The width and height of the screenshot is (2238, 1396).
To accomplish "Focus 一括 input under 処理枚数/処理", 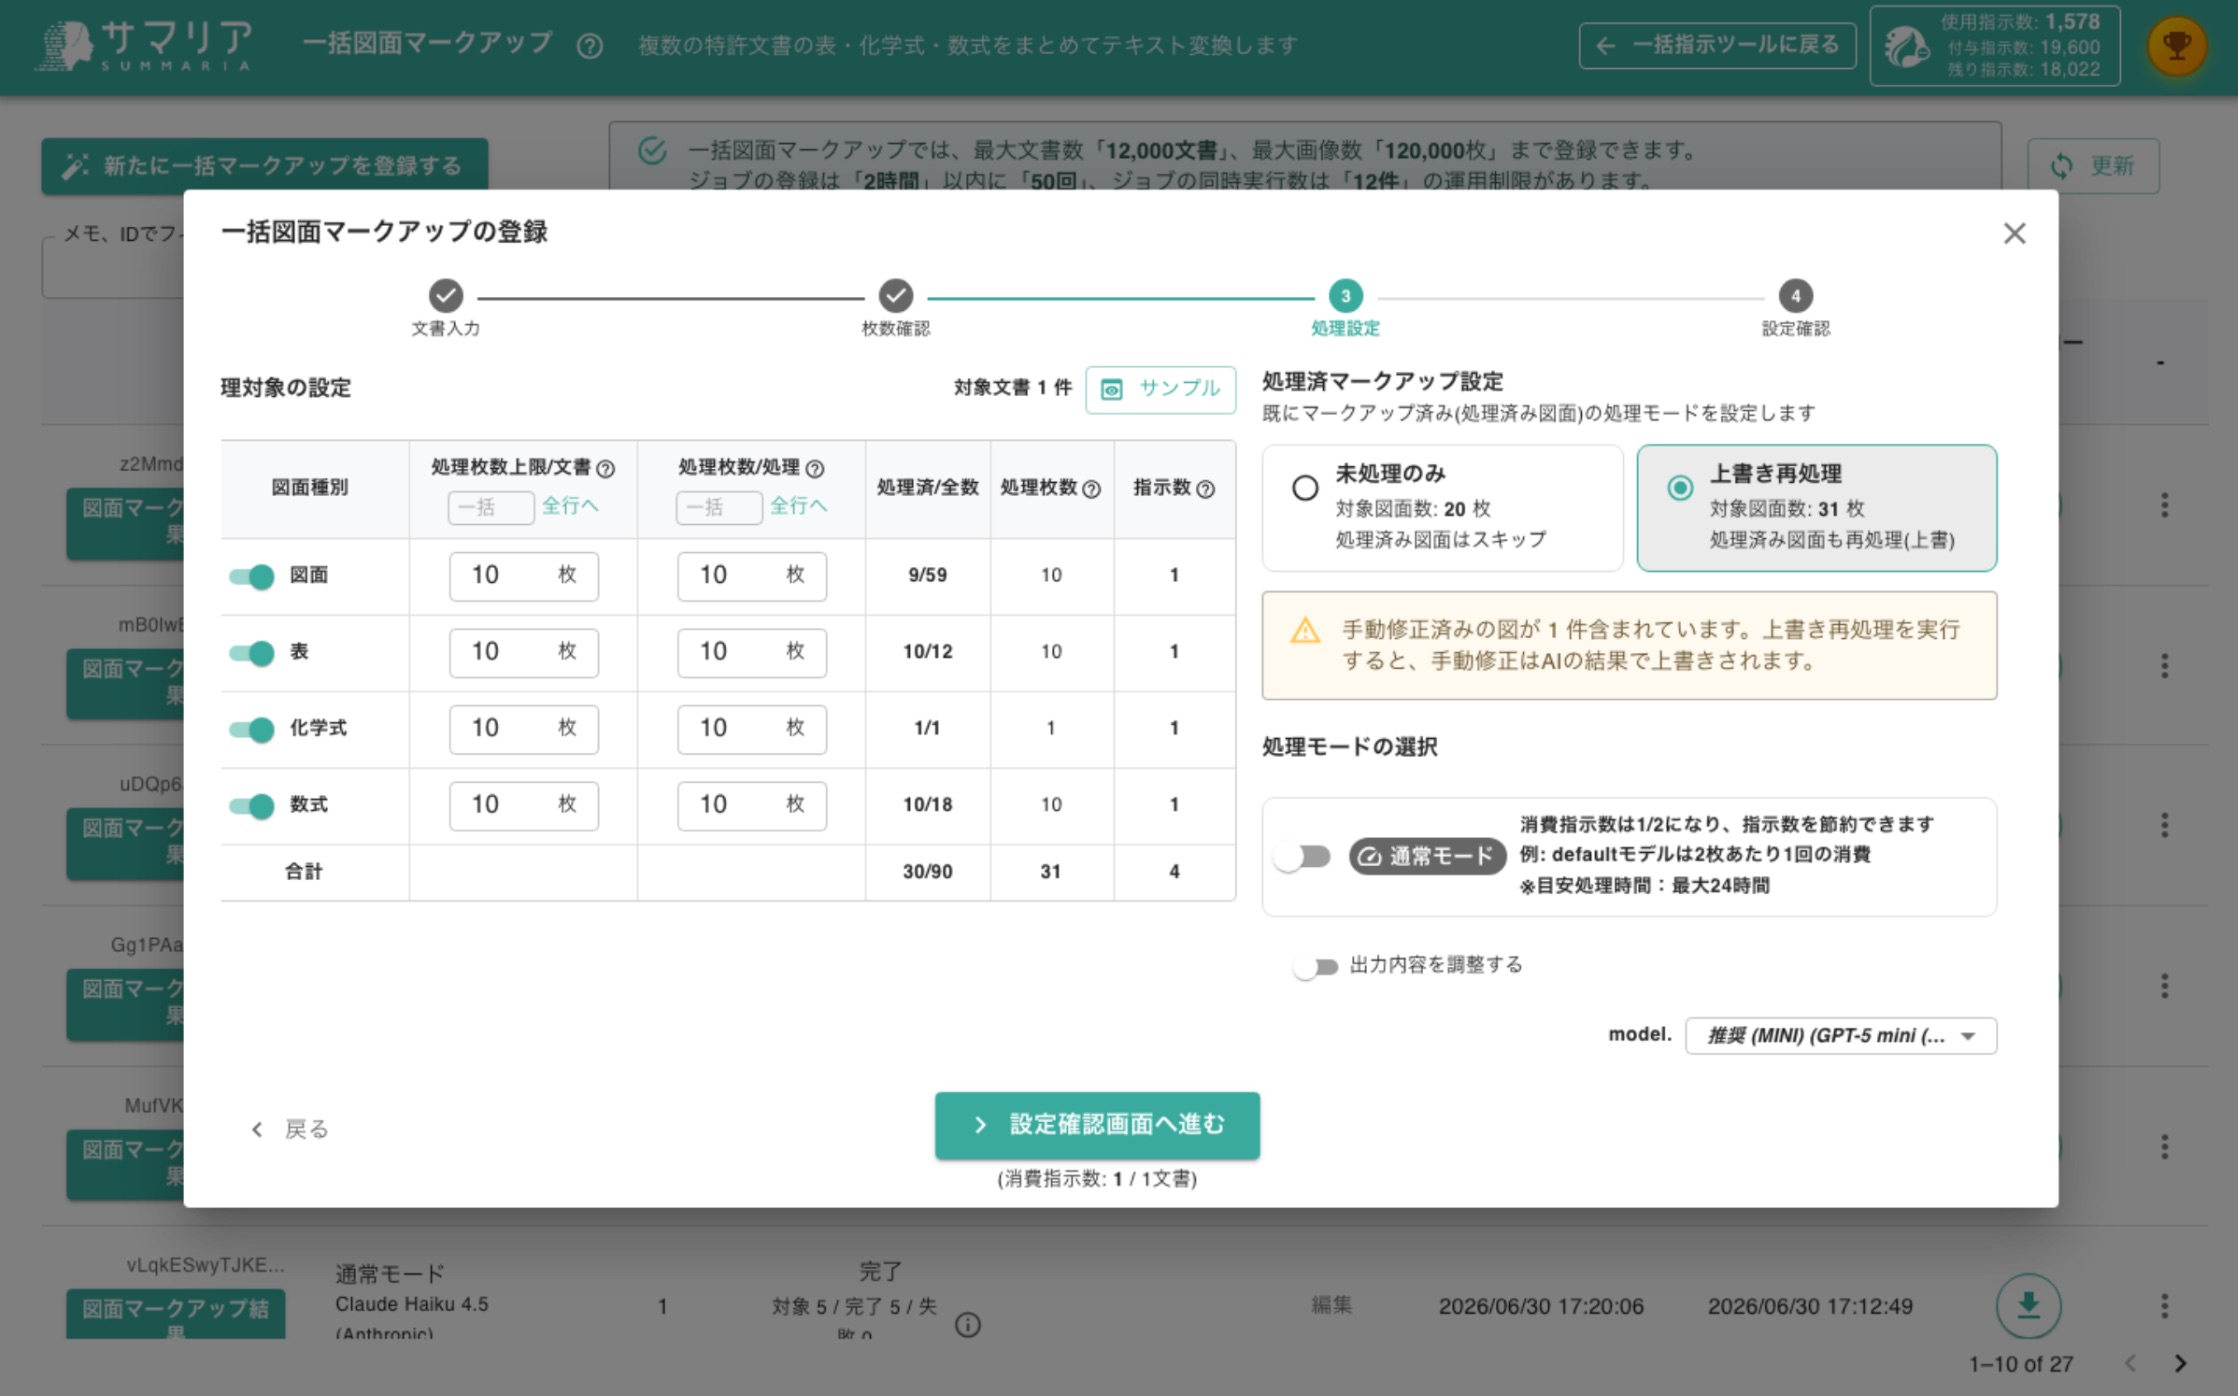I will 719,507.
